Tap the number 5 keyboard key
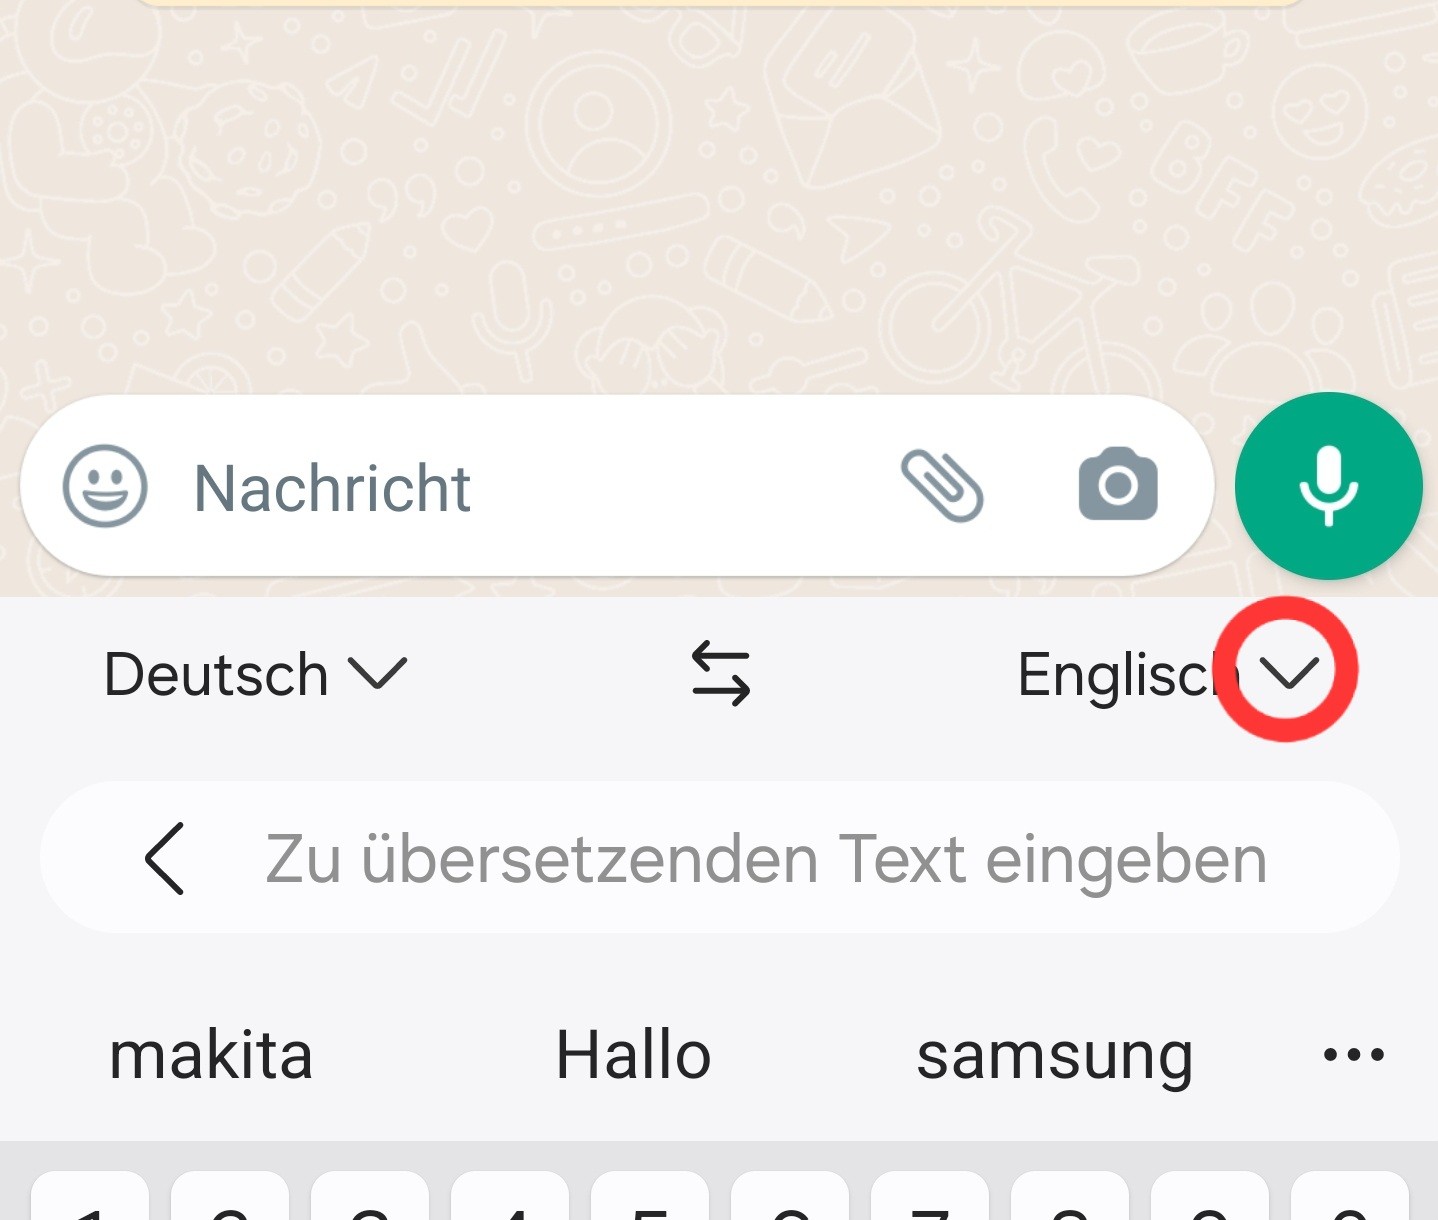Image resolution: width=1438 pixels, height=1220 pixels. coord(650,1196)
